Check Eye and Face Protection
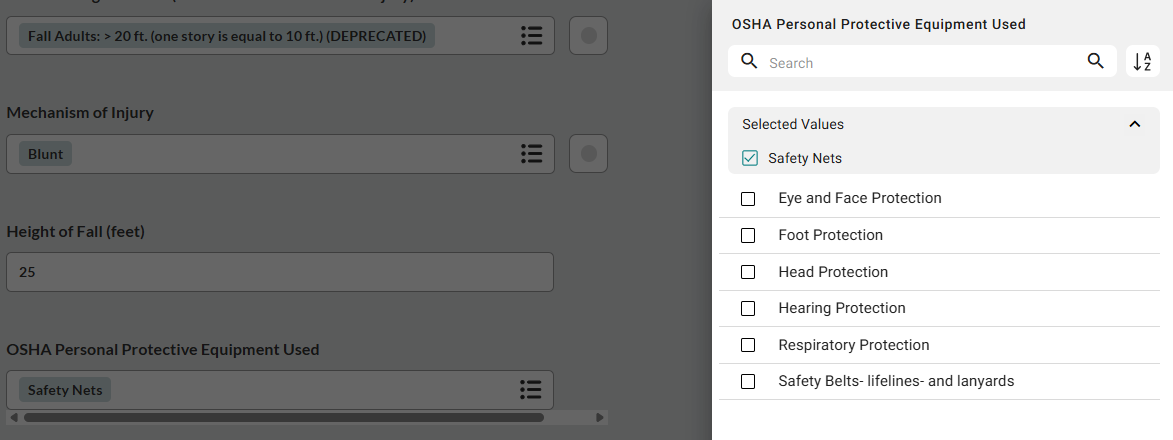The image size is (1173, 440). click(x=748, y=199)
